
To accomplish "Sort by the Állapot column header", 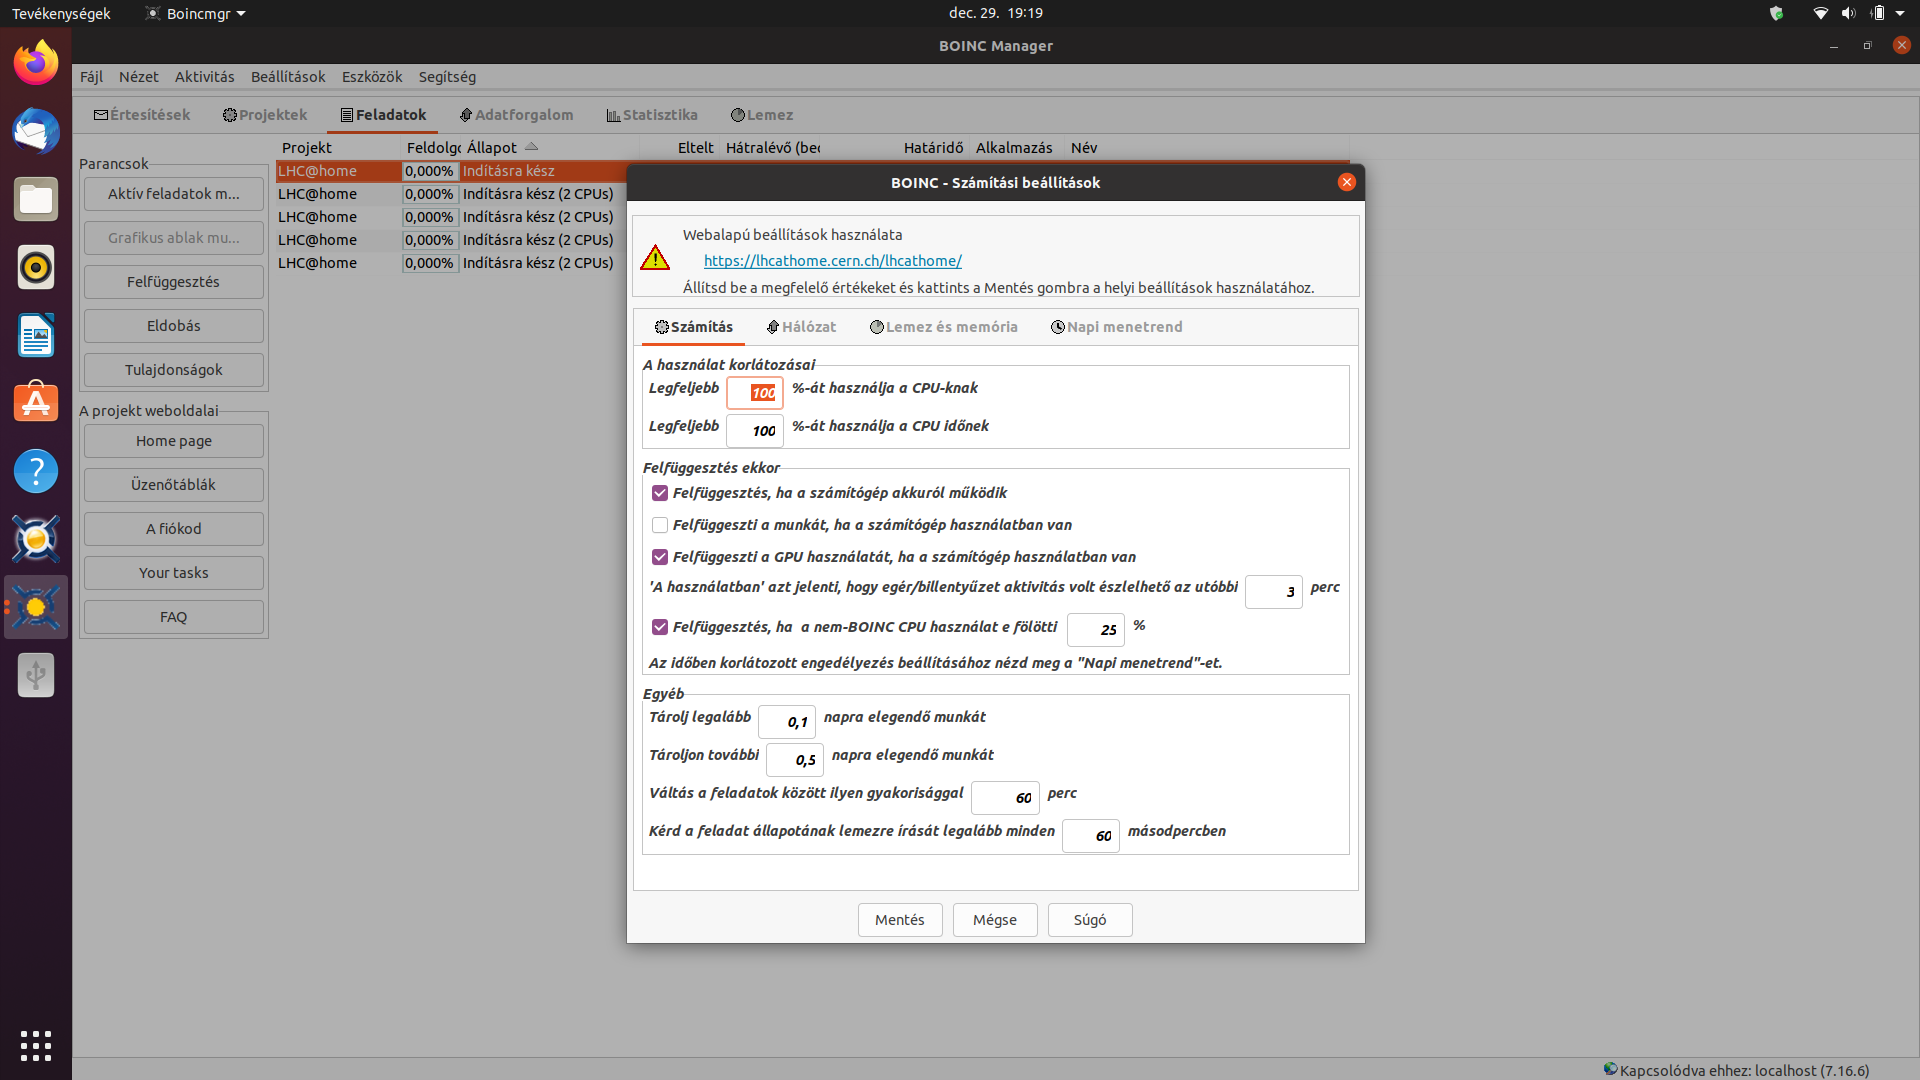I will [x=501, y=147].
